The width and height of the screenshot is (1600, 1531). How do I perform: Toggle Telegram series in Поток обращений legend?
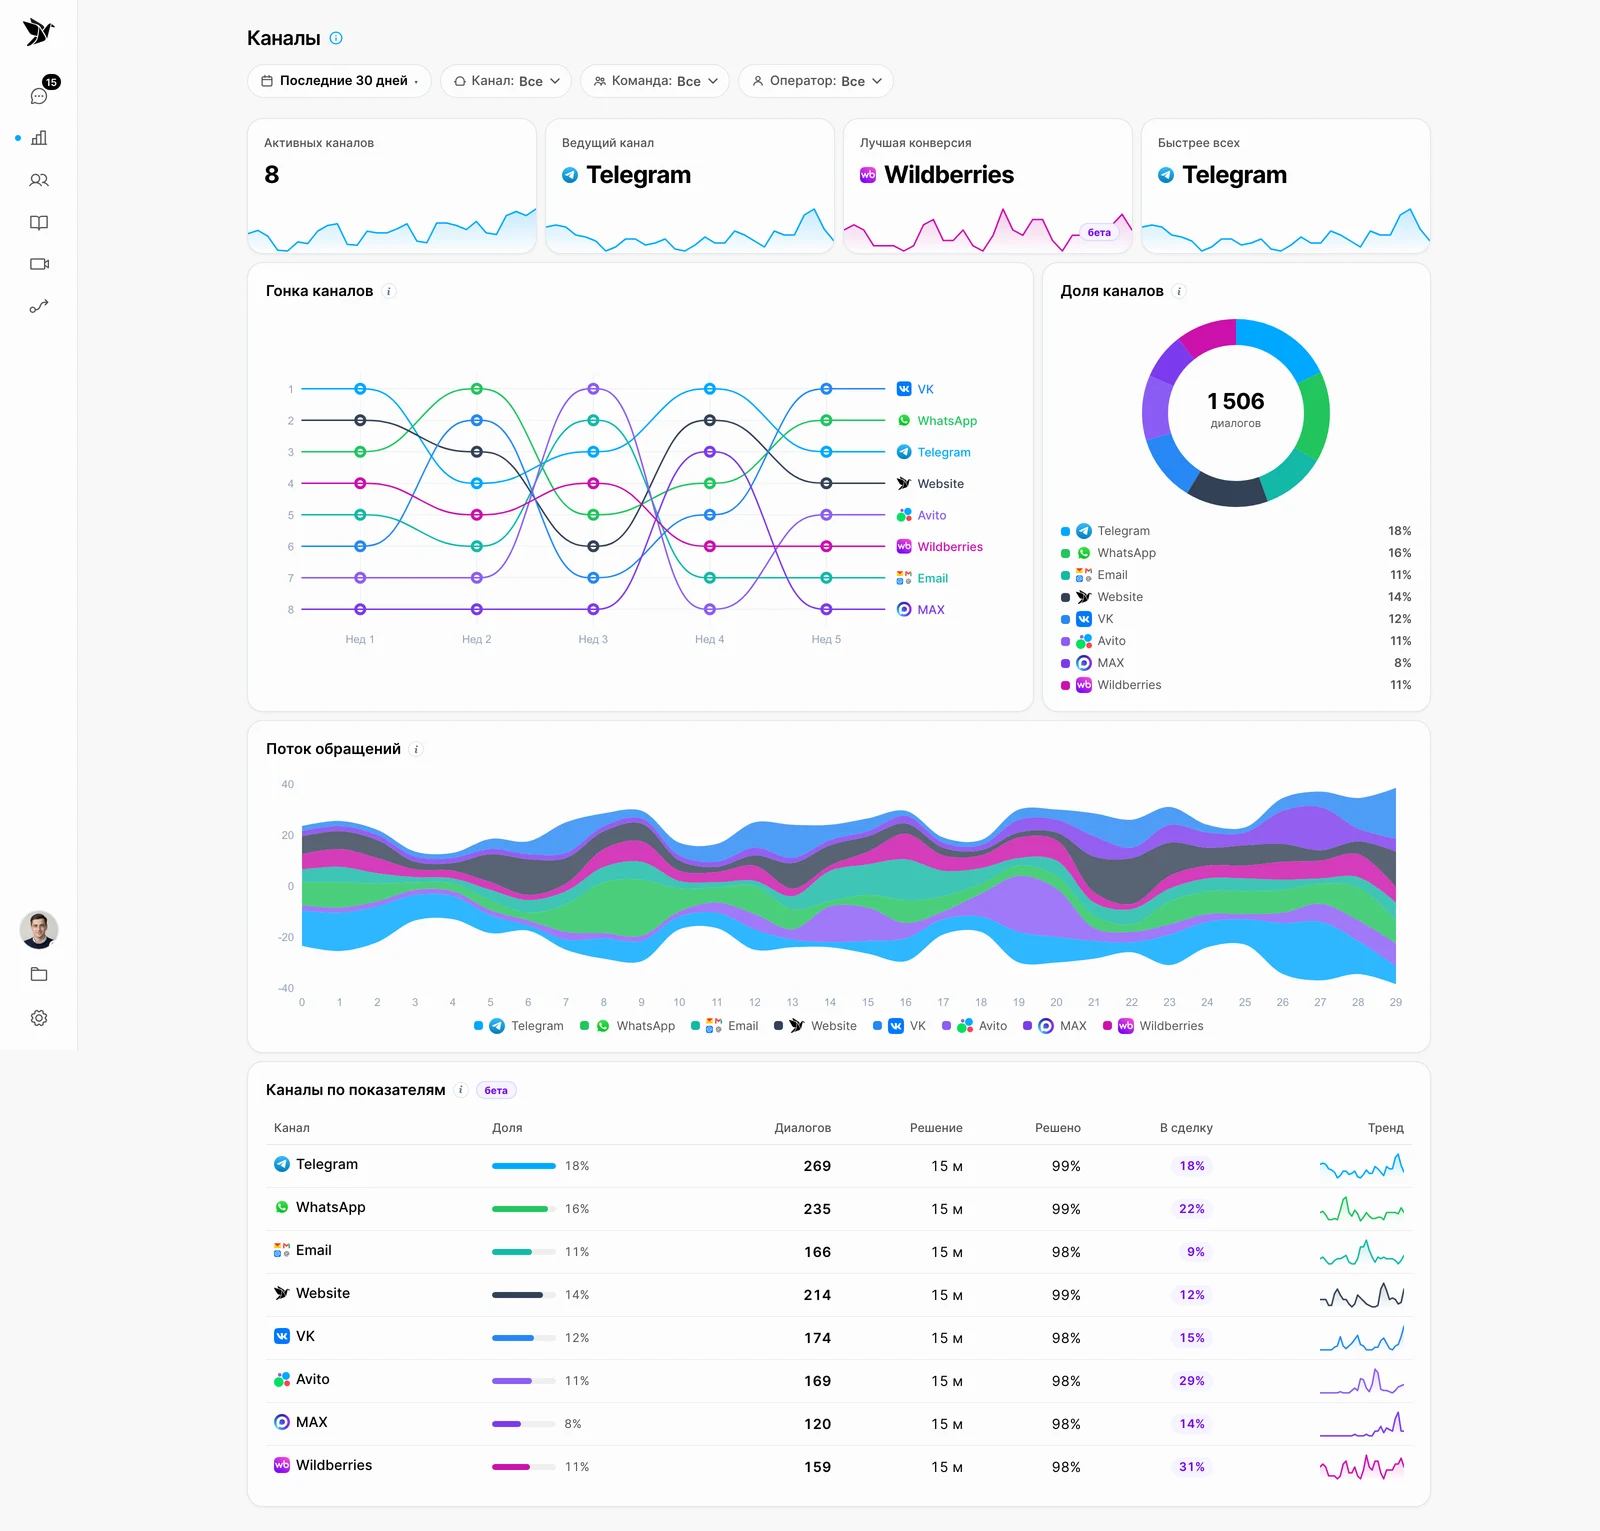click(x=519, y=1026)
